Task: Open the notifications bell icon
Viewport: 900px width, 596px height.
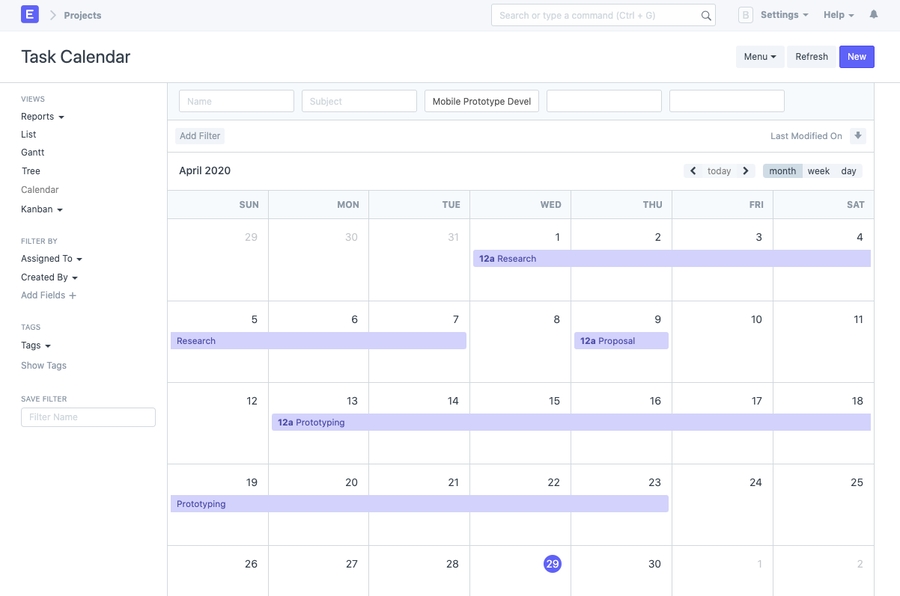Action: [873, 15]
